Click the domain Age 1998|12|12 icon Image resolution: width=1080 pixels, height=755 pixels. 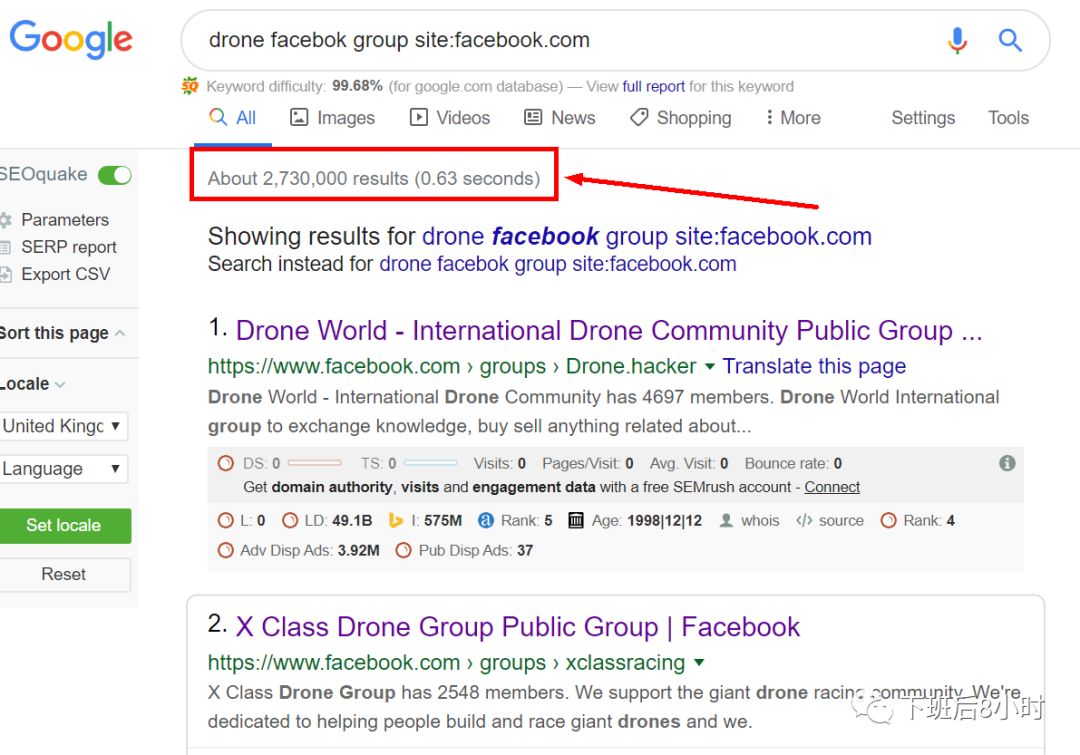point(576,520)
